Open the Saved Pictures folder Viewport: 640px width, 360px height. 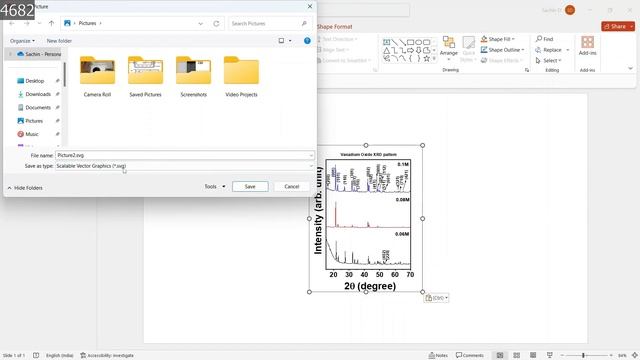click(x=145, y=76)
